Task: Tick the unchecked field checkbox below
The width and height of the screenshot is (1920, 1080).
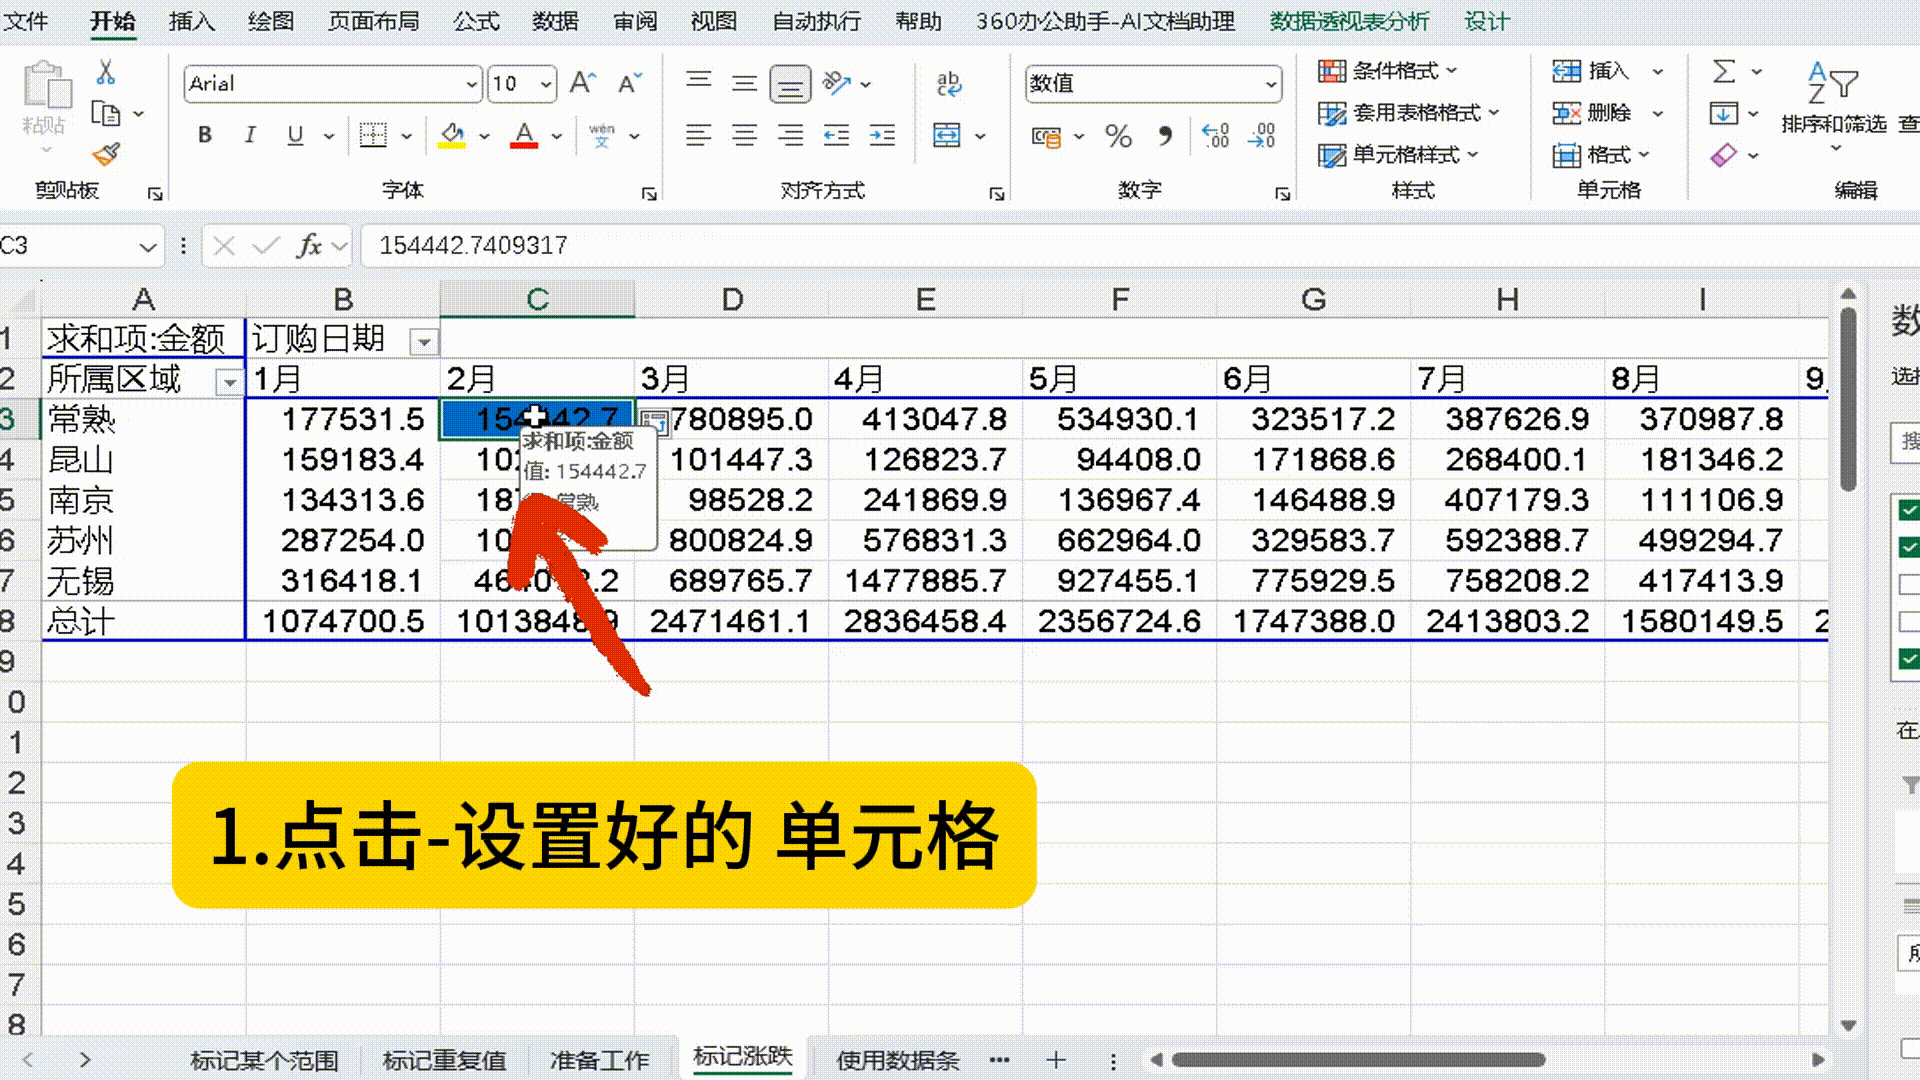Action: [x=1909, y=584]
